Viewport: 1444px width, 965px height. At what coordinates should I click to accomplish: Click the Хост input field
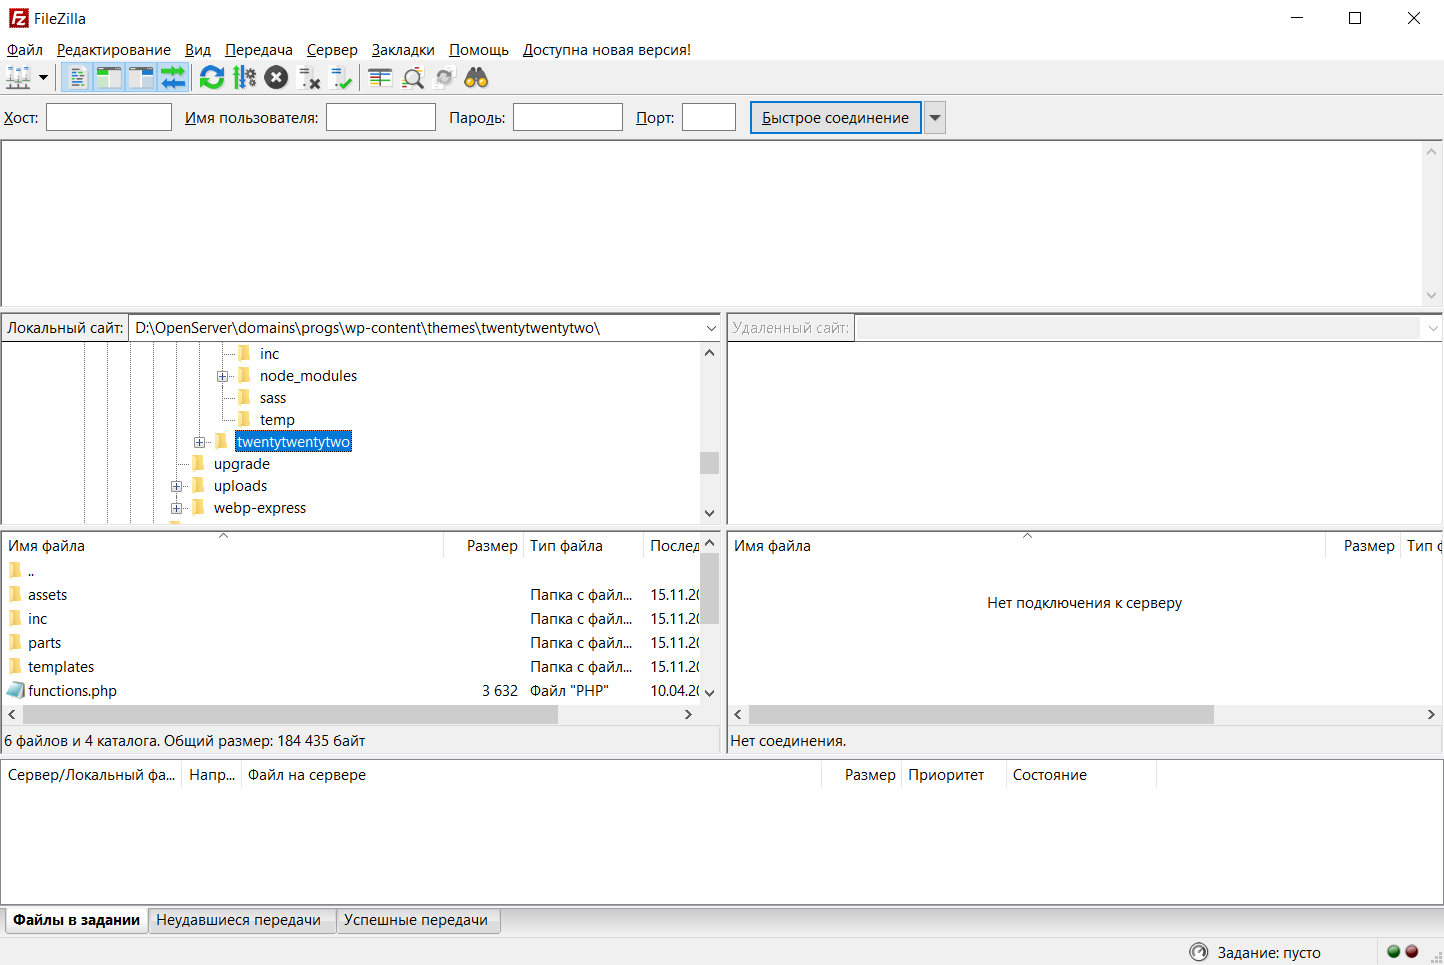pyautogui.click(x=109, y=118)
